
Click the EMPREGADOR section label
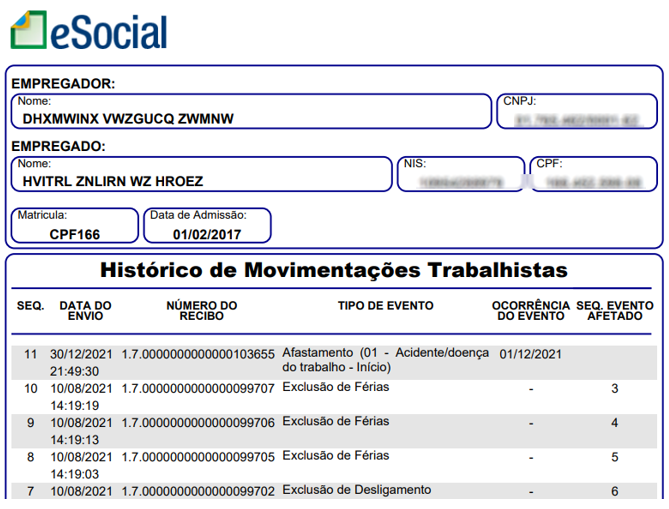(x=63, y=83)
